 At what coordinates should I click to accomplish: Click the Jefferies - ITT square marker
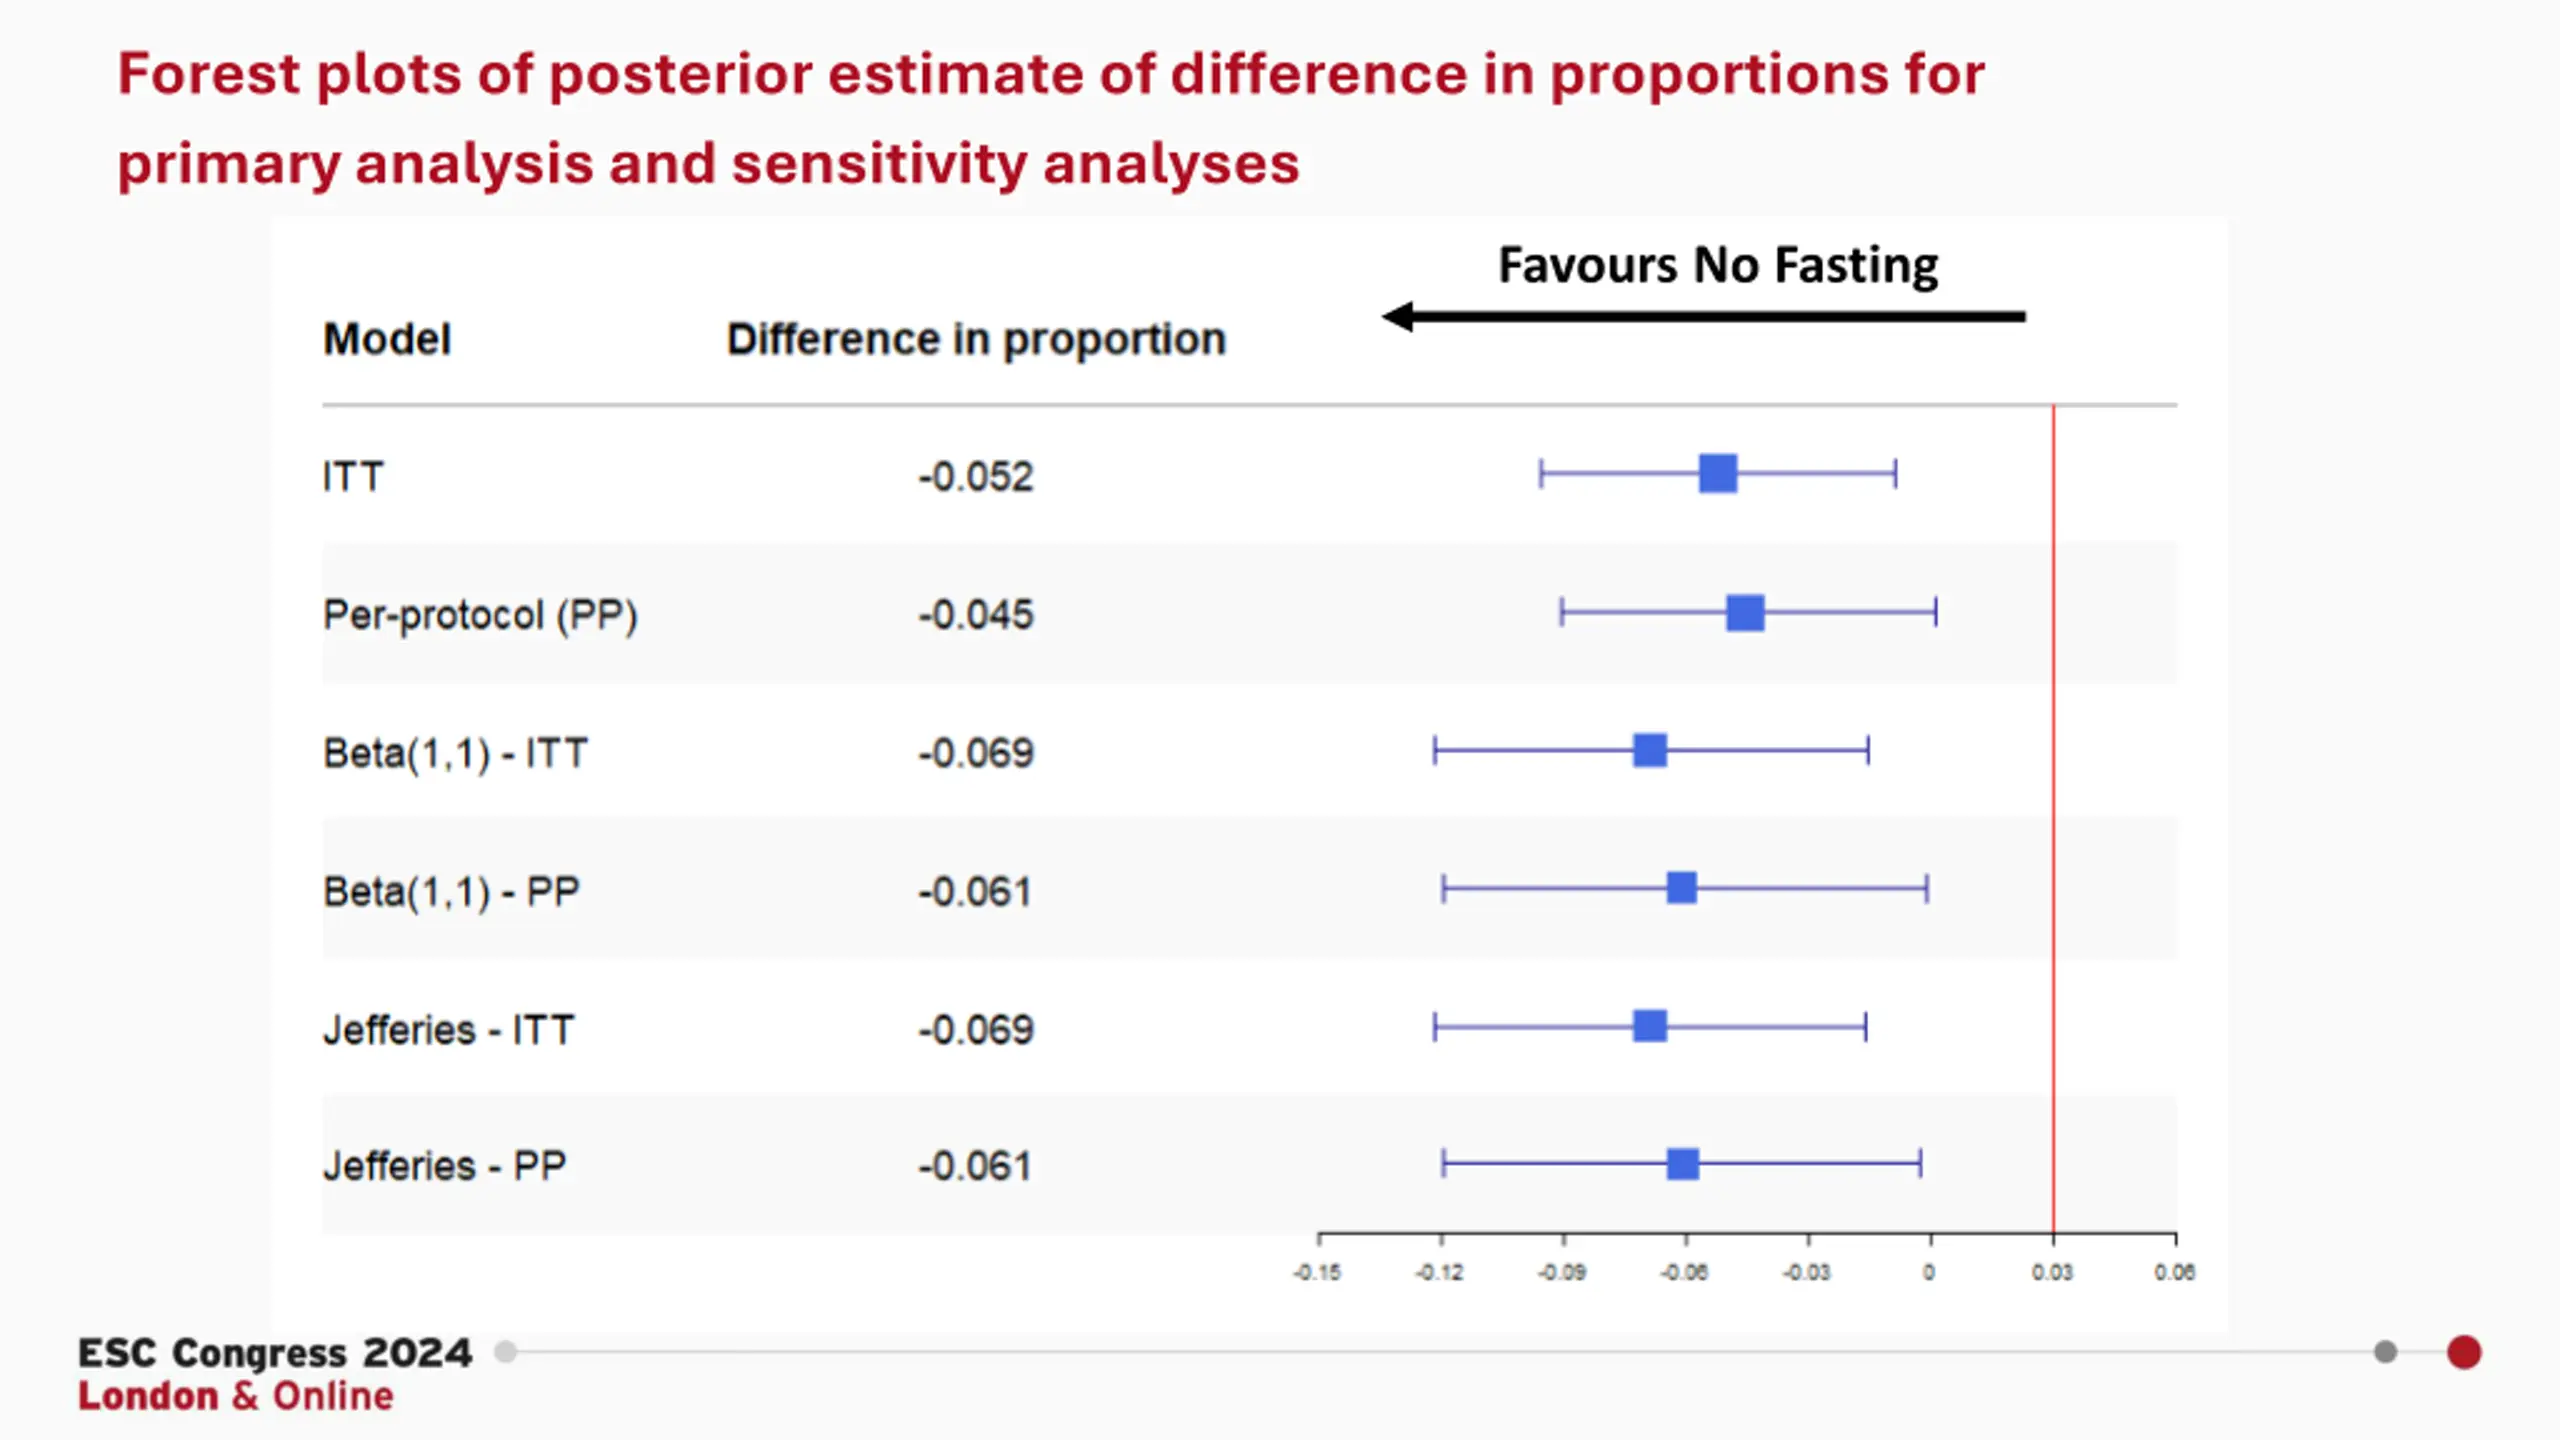(x=1650, y=1025)
